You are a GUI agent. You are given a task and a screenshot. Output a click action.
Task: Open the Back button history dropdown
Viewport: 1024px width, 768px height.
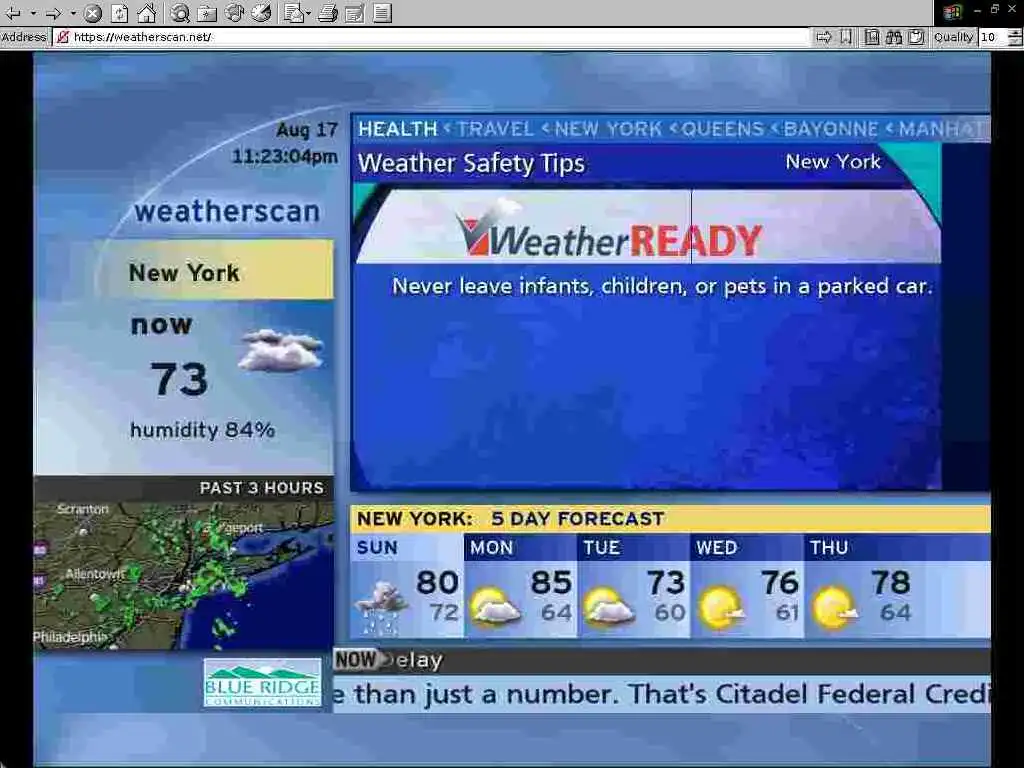click(33, 13)
